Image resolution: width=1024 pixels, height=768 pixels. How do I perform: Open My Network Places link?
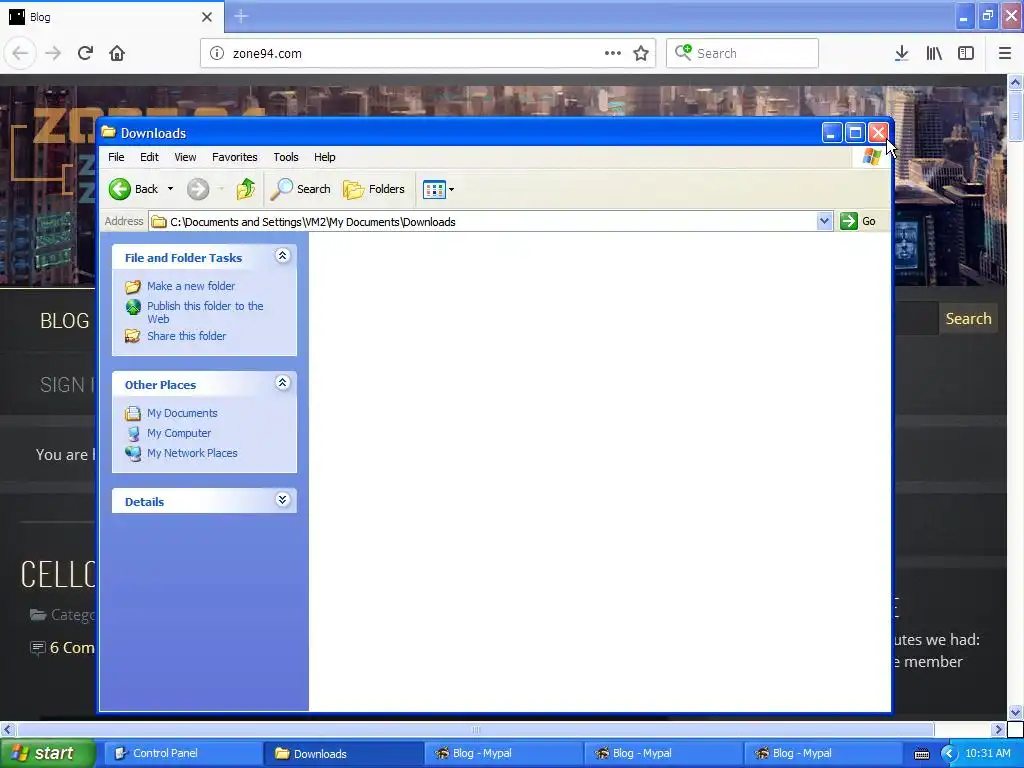(x=192, y=453)
